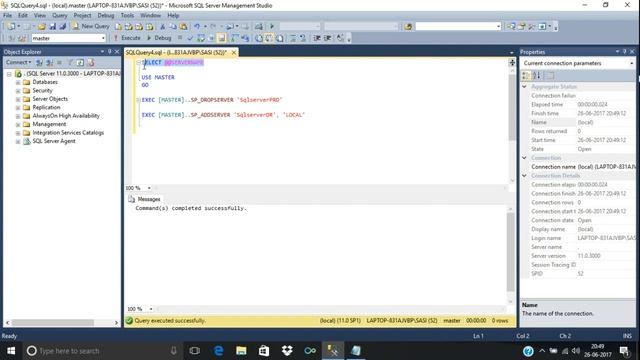The height and width of the screenshot is (360, 640).
Task: Save the query with disk icon
Action: [x=52, y=26]
